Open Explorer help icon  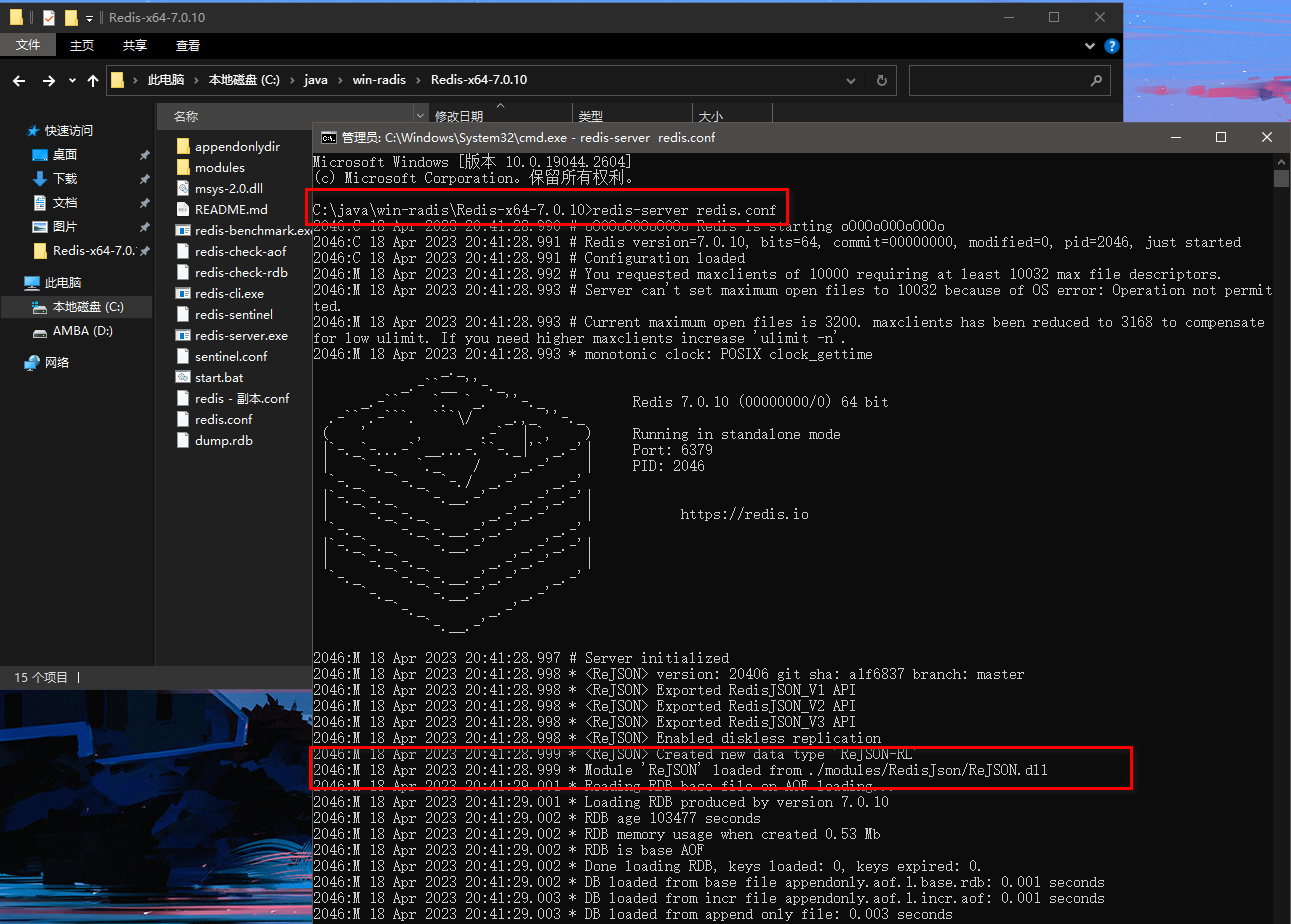coord(1112,46)
